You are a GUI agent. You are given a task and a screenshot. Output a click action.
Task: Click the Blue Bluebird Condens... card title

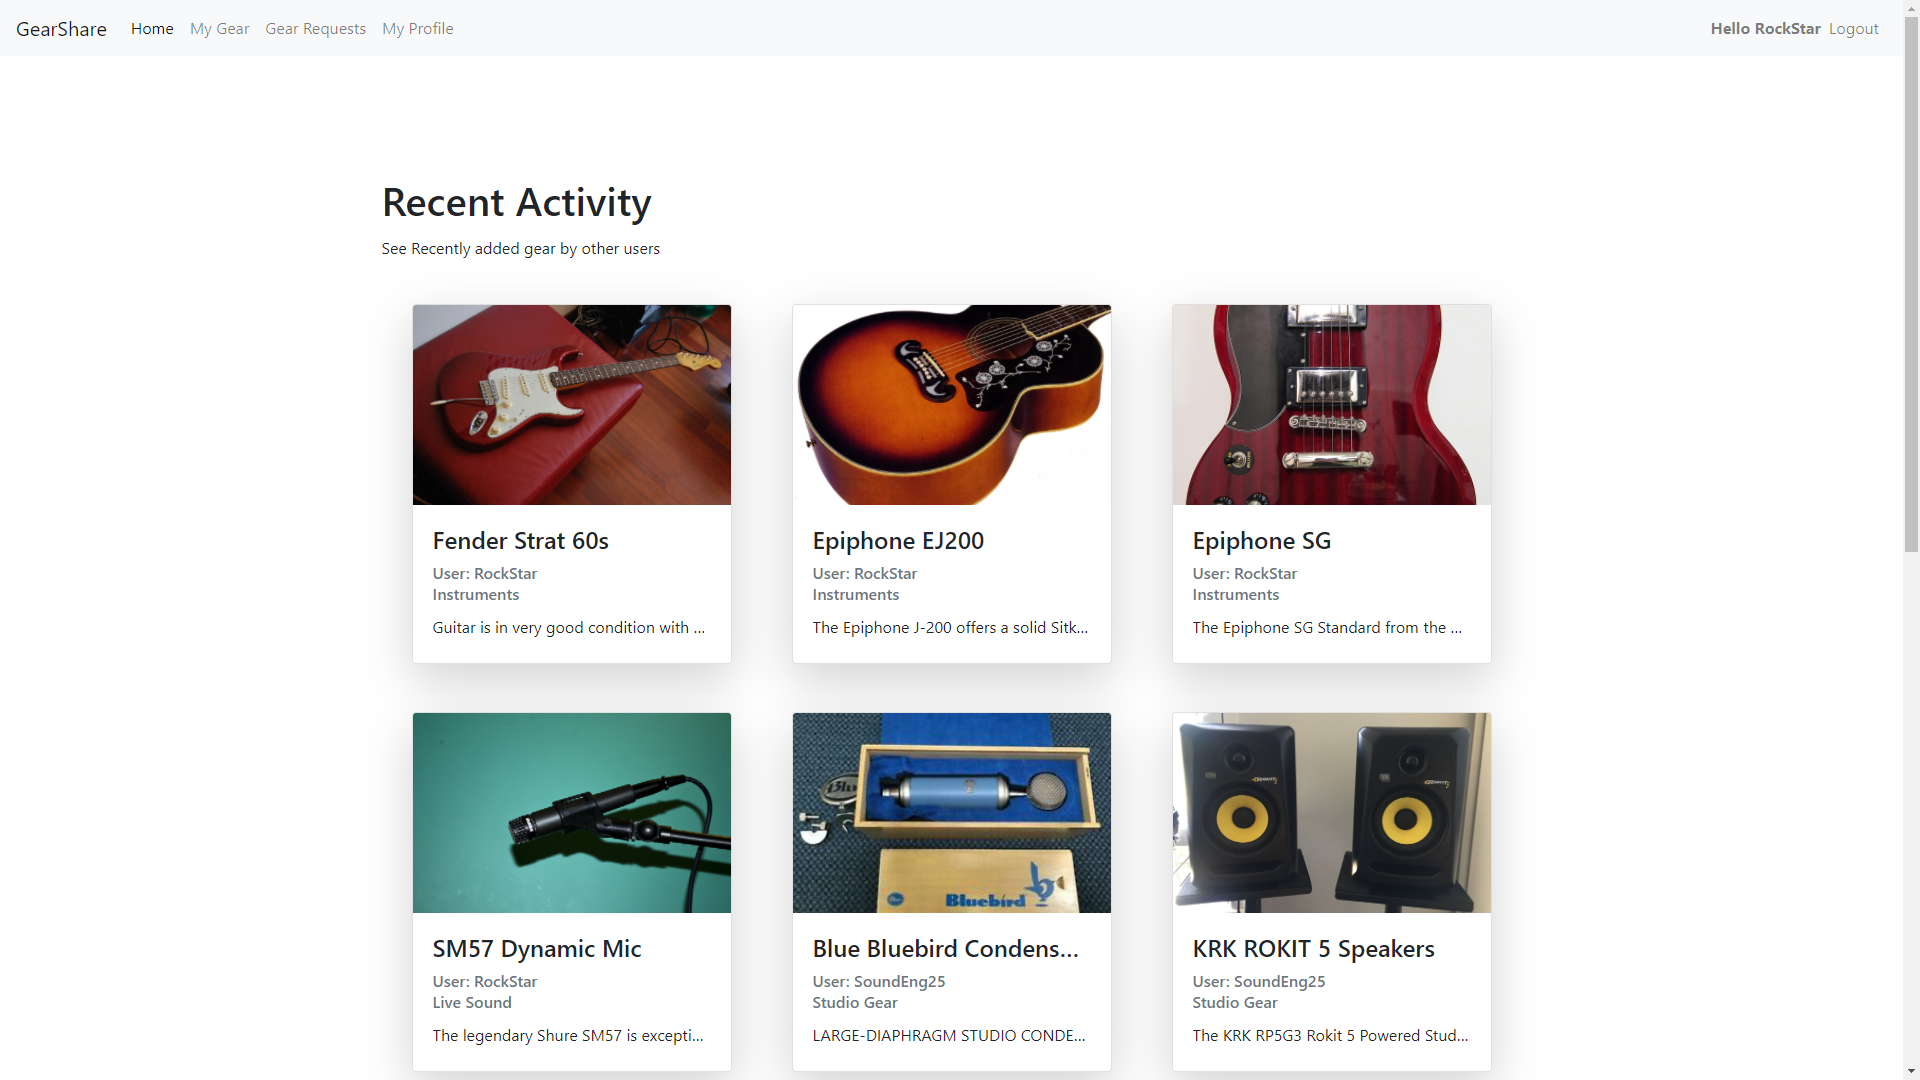pyautogui.click(x=946, y=949)
